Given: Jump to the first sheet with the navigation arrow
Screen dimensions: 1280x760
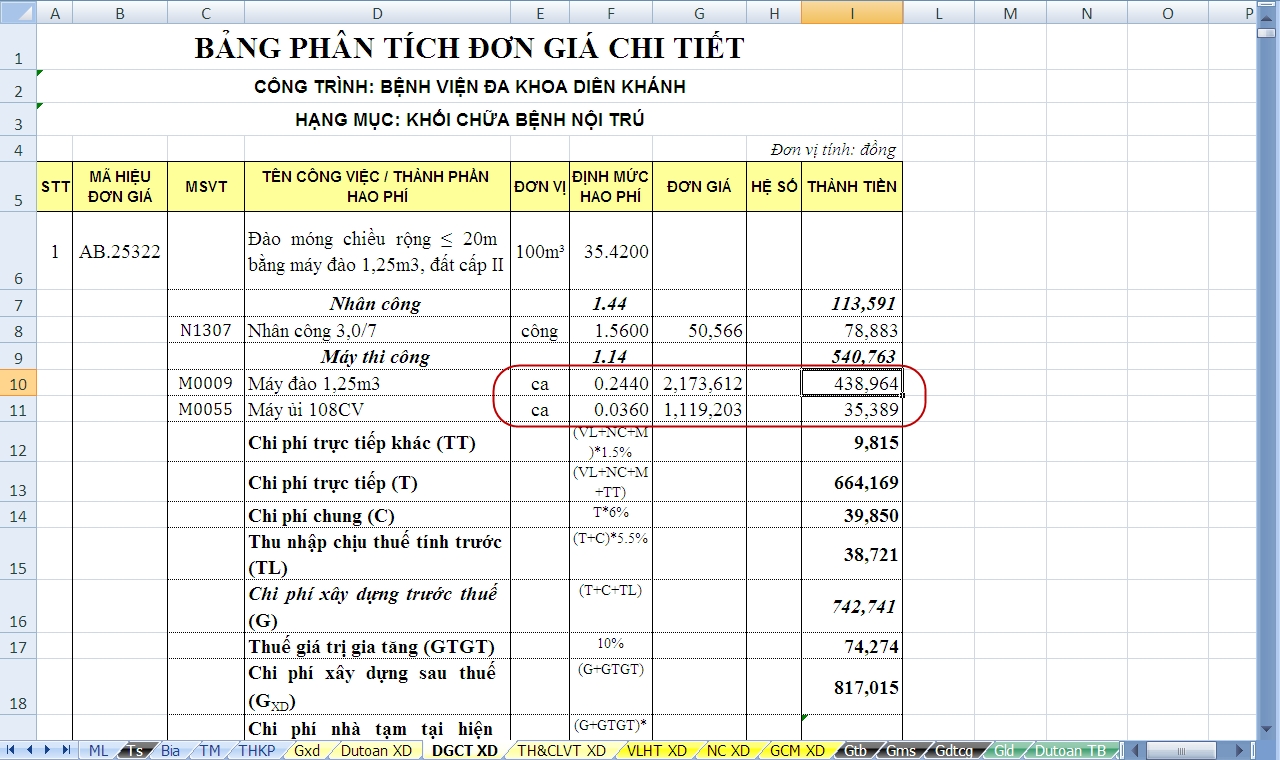Looking at the screenshot, I should tap(11, 750).
